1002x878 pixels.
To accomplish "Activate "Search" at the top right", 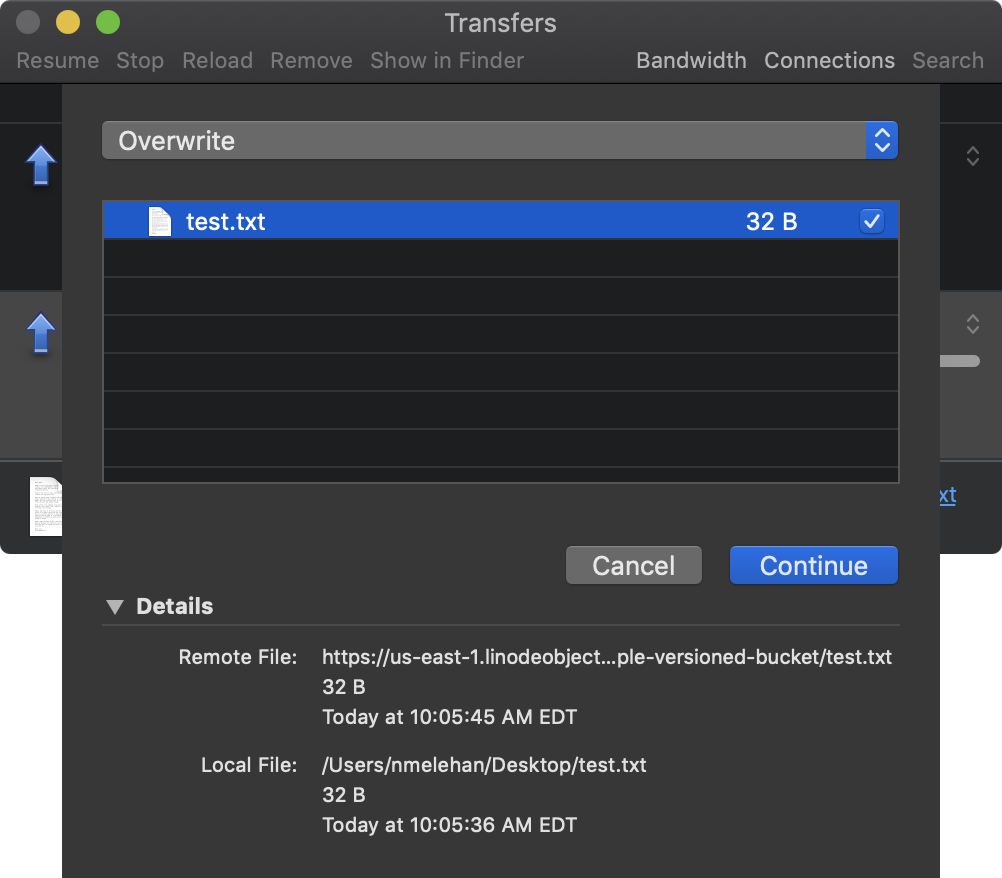I will (x=947, y=61).
